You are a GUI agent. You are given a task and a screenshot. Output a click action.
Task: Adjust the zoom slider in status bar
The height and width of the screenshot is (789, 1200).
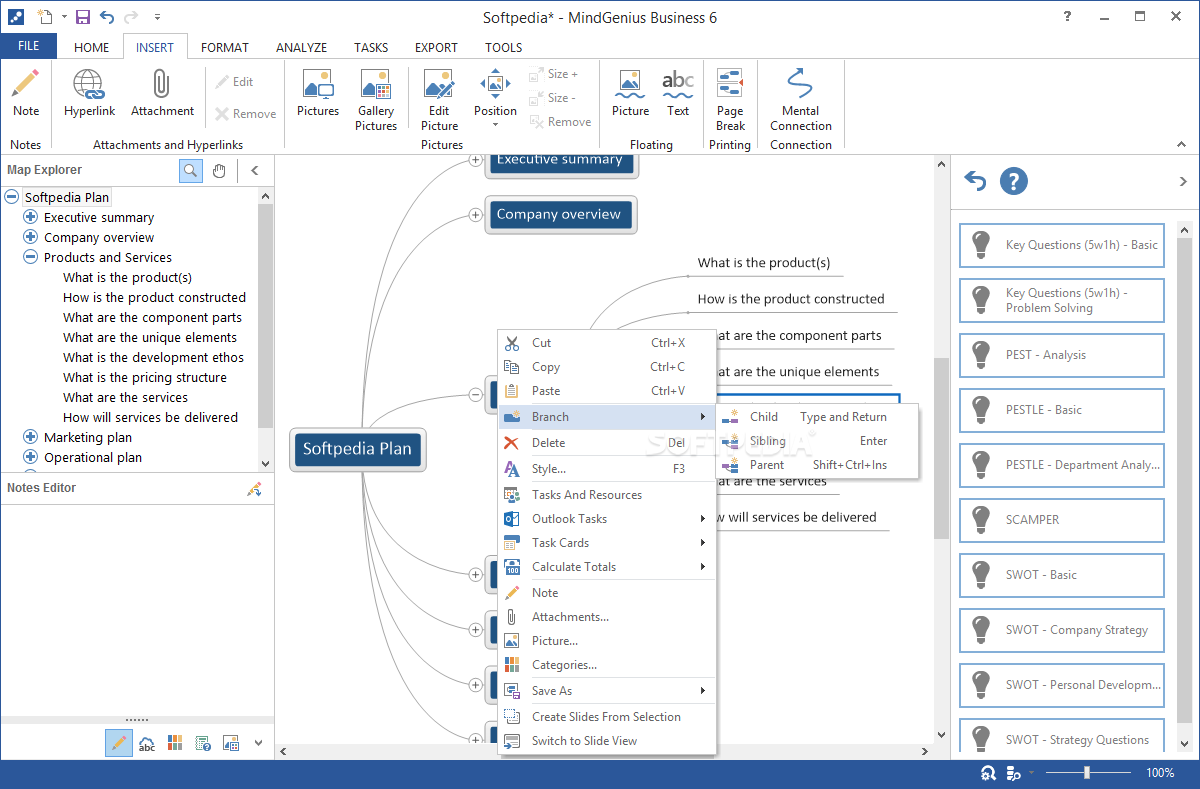(x=1086, y=773)
